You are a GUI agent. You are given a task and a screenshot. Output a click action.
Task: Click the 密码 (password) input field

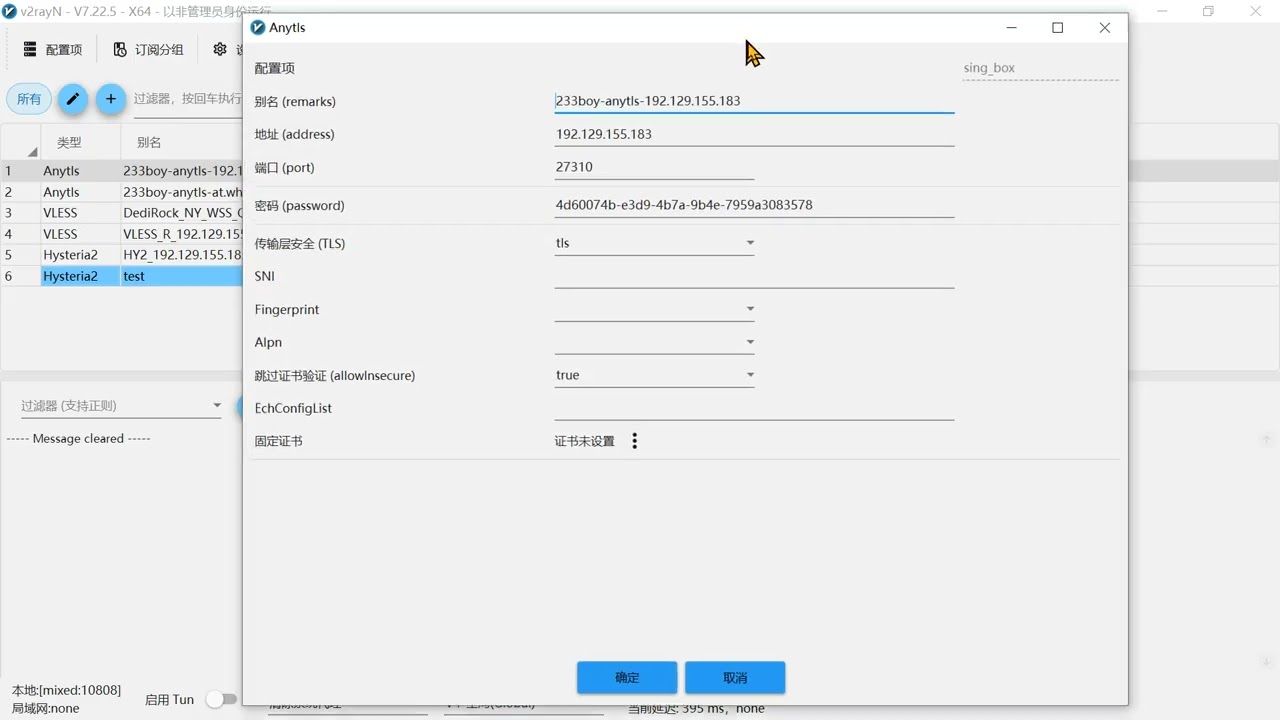[754, 205]
